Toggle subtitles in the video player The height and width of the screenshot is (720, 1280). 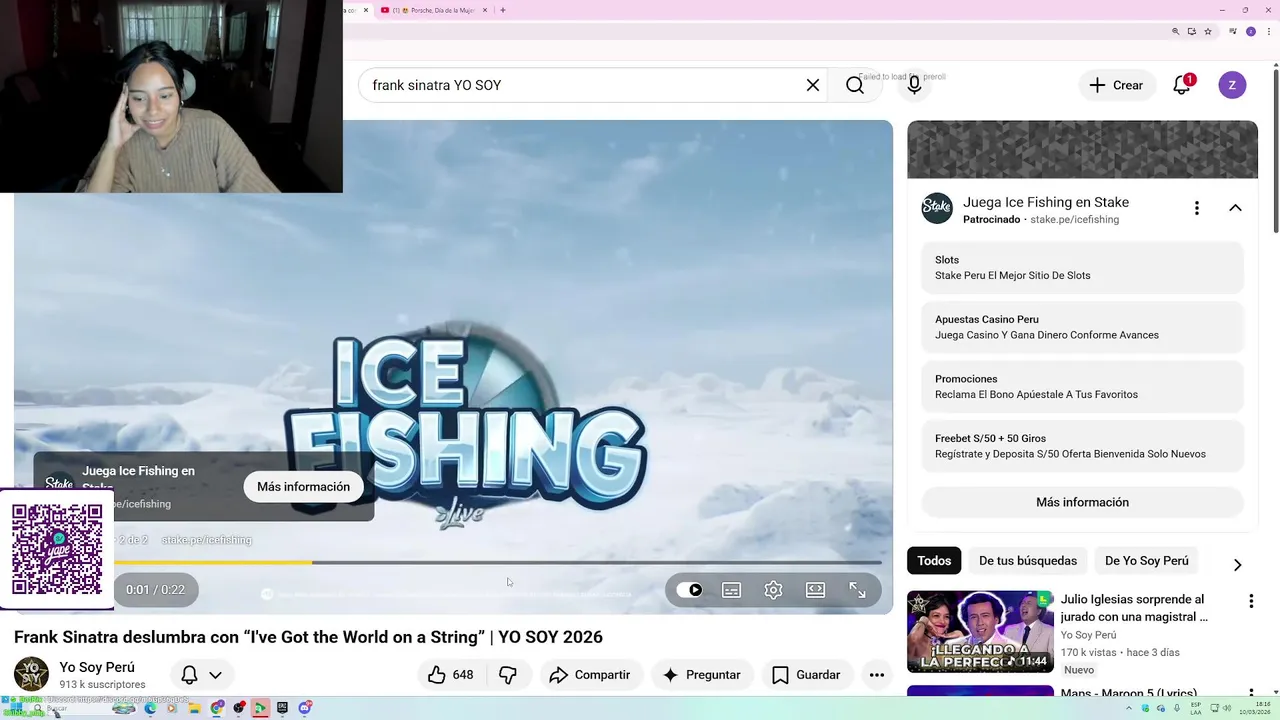click(731, 590)
